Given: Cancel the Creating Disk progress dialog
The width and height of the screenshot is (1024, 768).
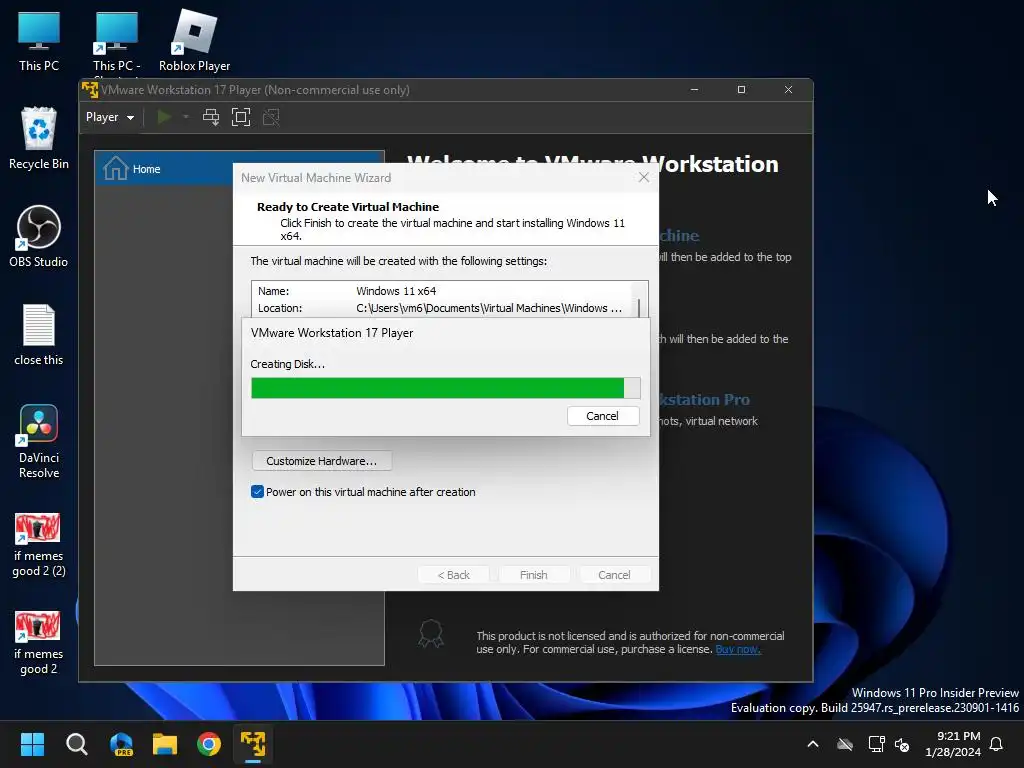Looking at the screenshot, I should pos(602,416).
